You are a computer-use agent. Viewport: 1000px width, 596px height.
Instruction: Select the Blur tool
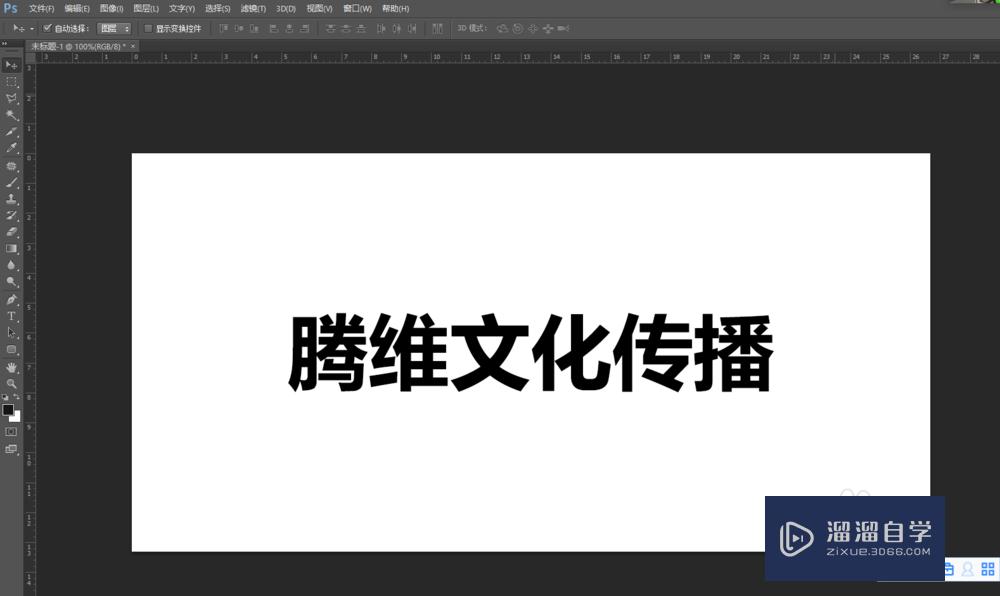click(x=11, y=265)
